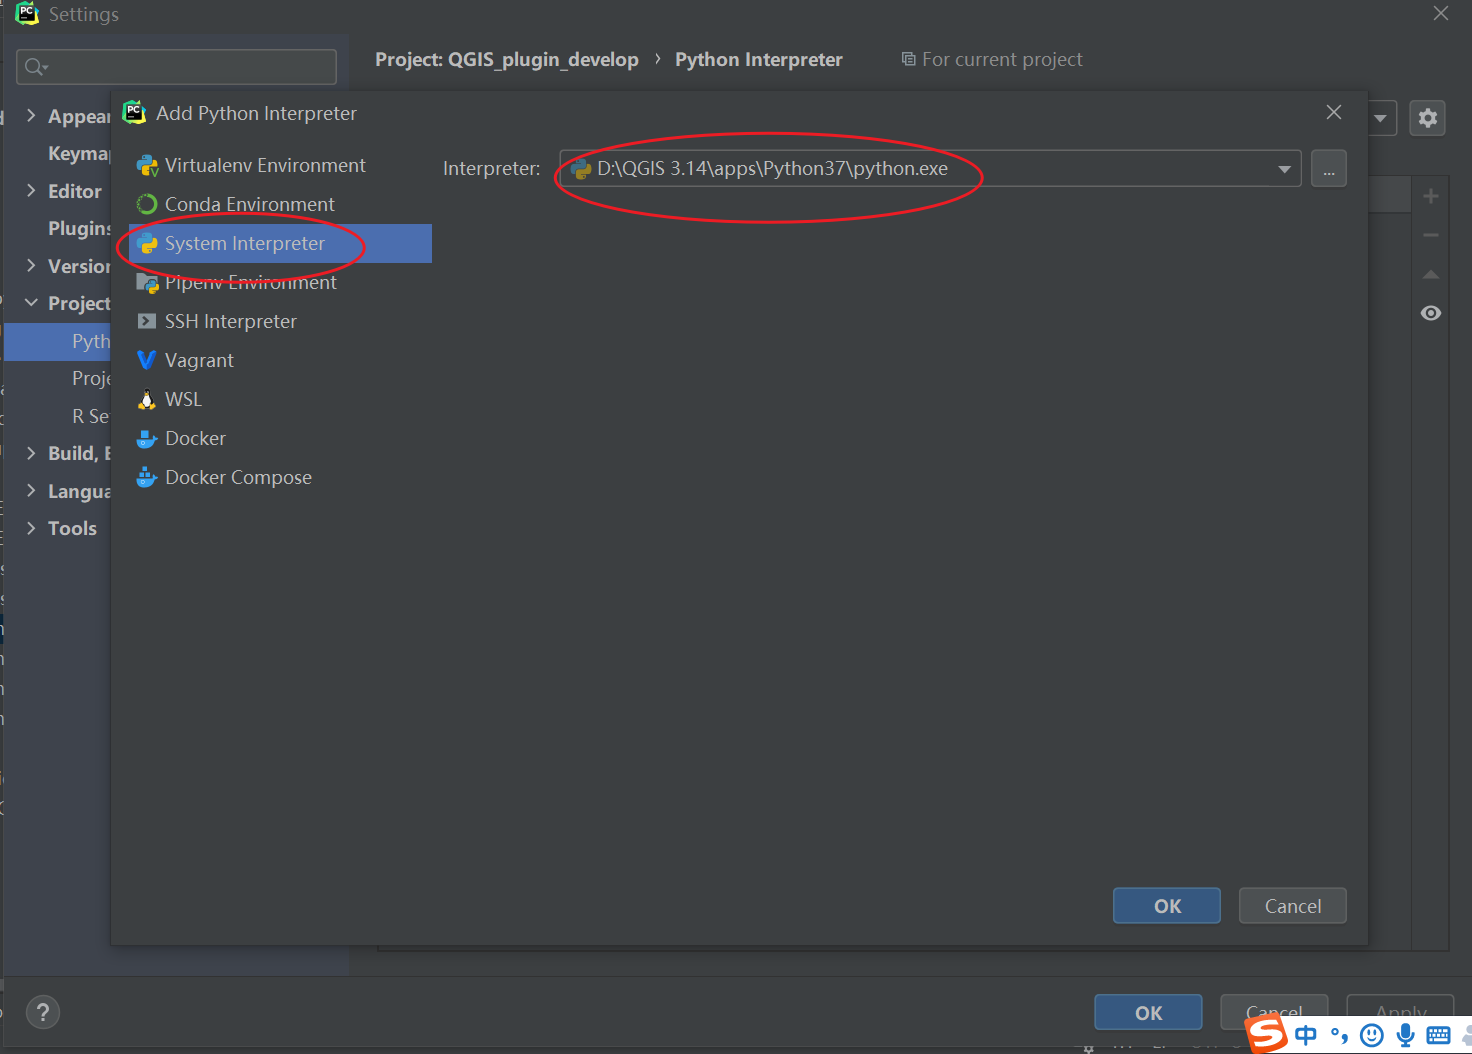Open project interpreter dropdown in Settings

(1381, 118)
